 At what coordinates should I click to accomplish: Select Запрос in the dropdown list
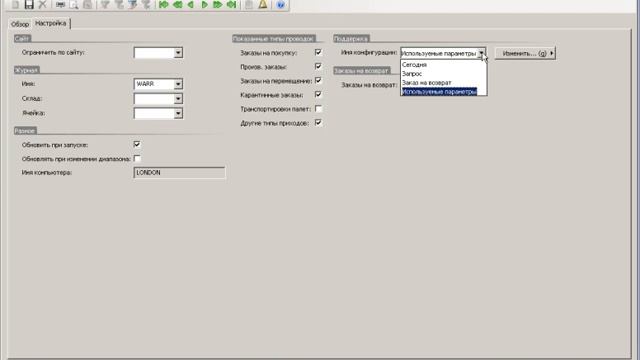tap(444, 73)
